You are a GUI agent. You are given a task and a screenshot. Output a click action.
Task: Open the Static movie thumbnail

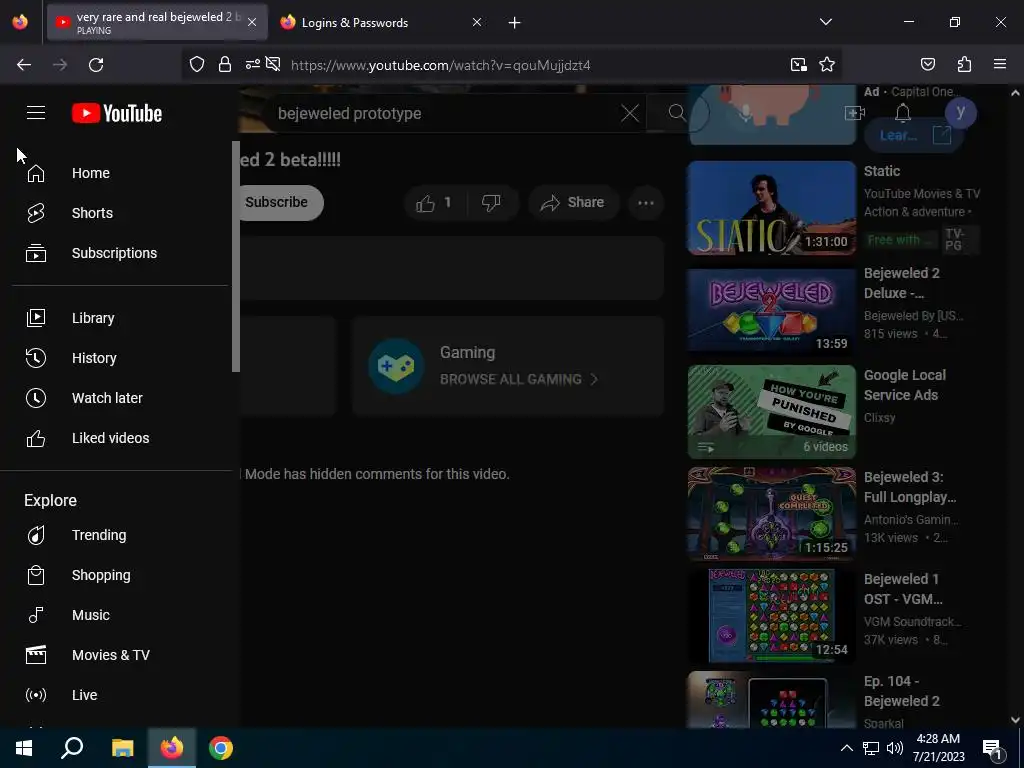(771, 208)
